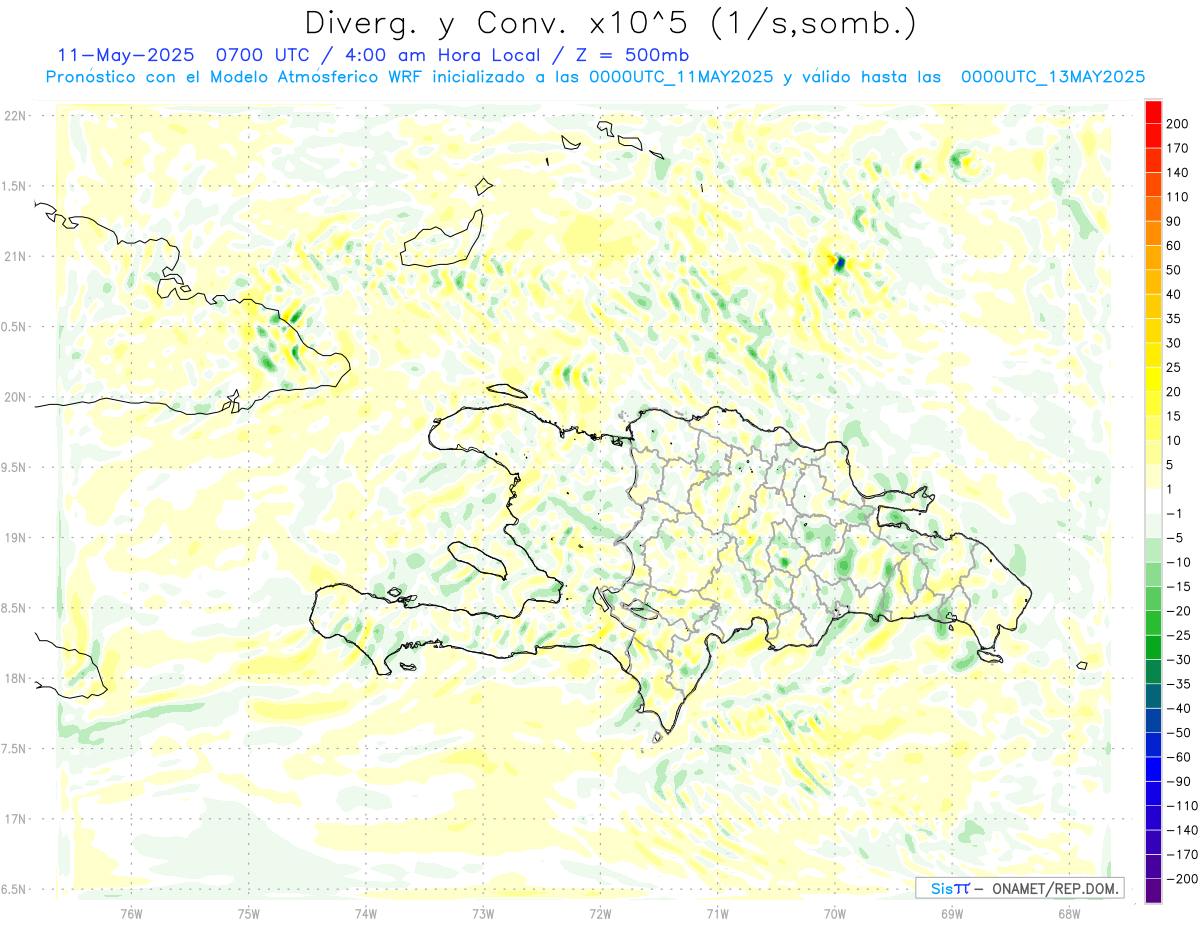Click the '21N' latitude label
Screen dimensions: 1200x927
(15, 257)
